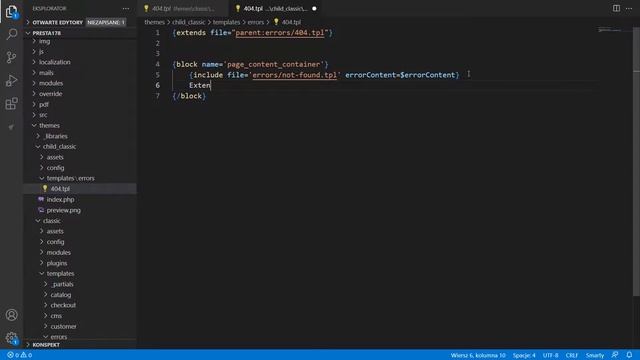Collapse the classic theme folder
The image size is (640, 360).
click(51, 221)
